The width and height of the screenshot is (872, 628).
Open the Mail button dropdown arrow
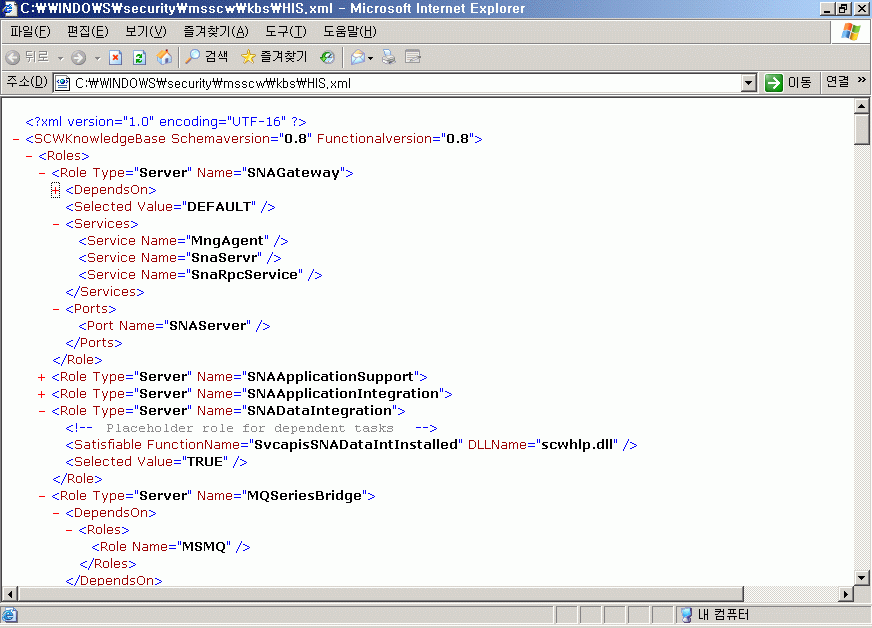tap(370, 58)
